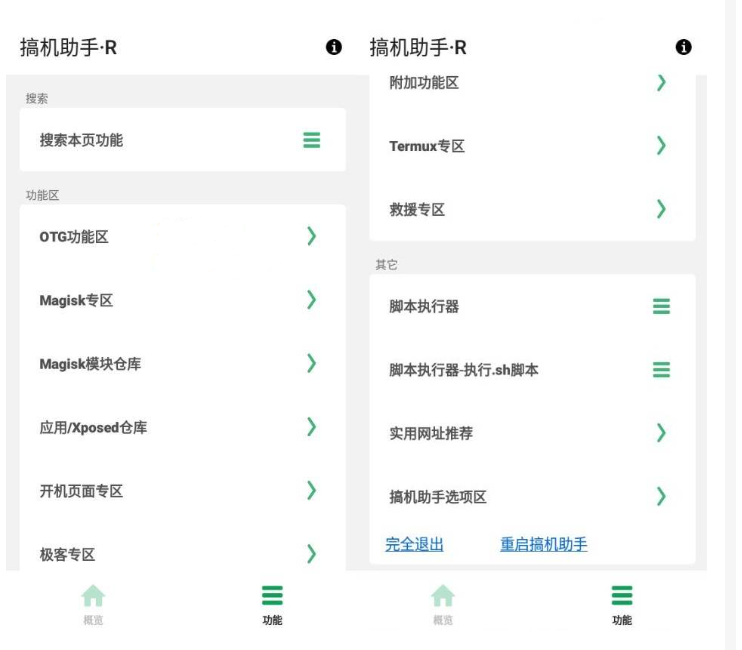Image resolution: width=742 pixels, height=650 pixels.
Task: Select OTG功能区 label
Action: click(x=74, y=237)
